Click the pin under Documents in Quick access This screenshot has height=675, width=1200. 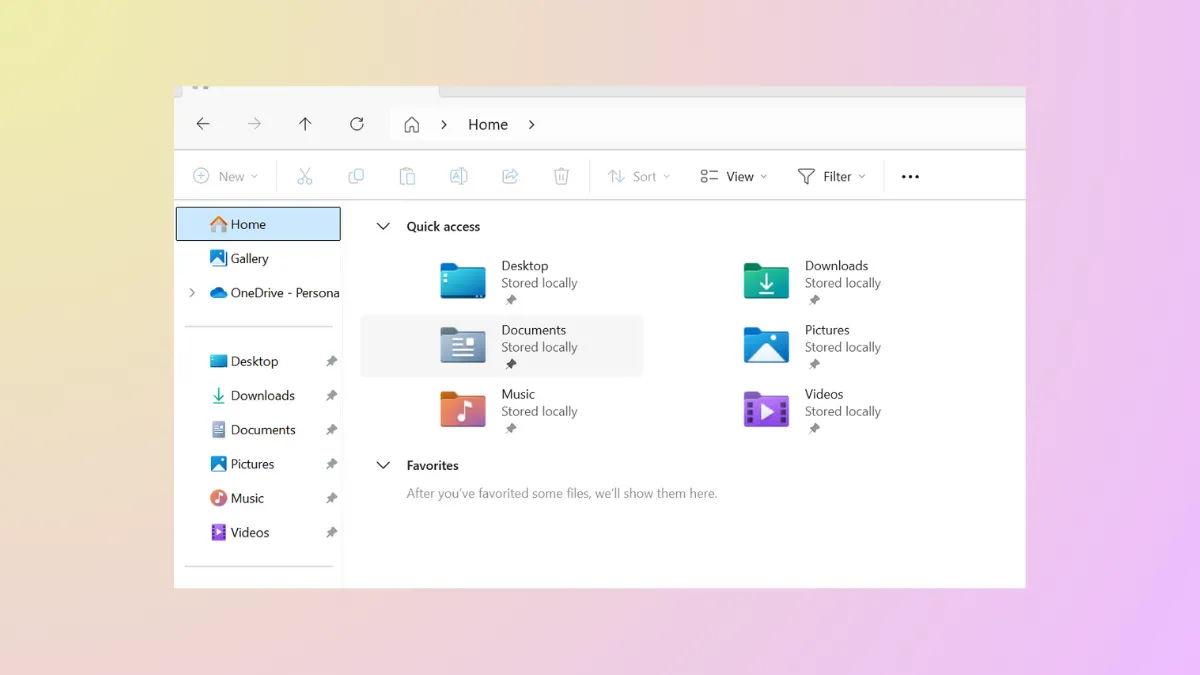click(x=510, y=365)
